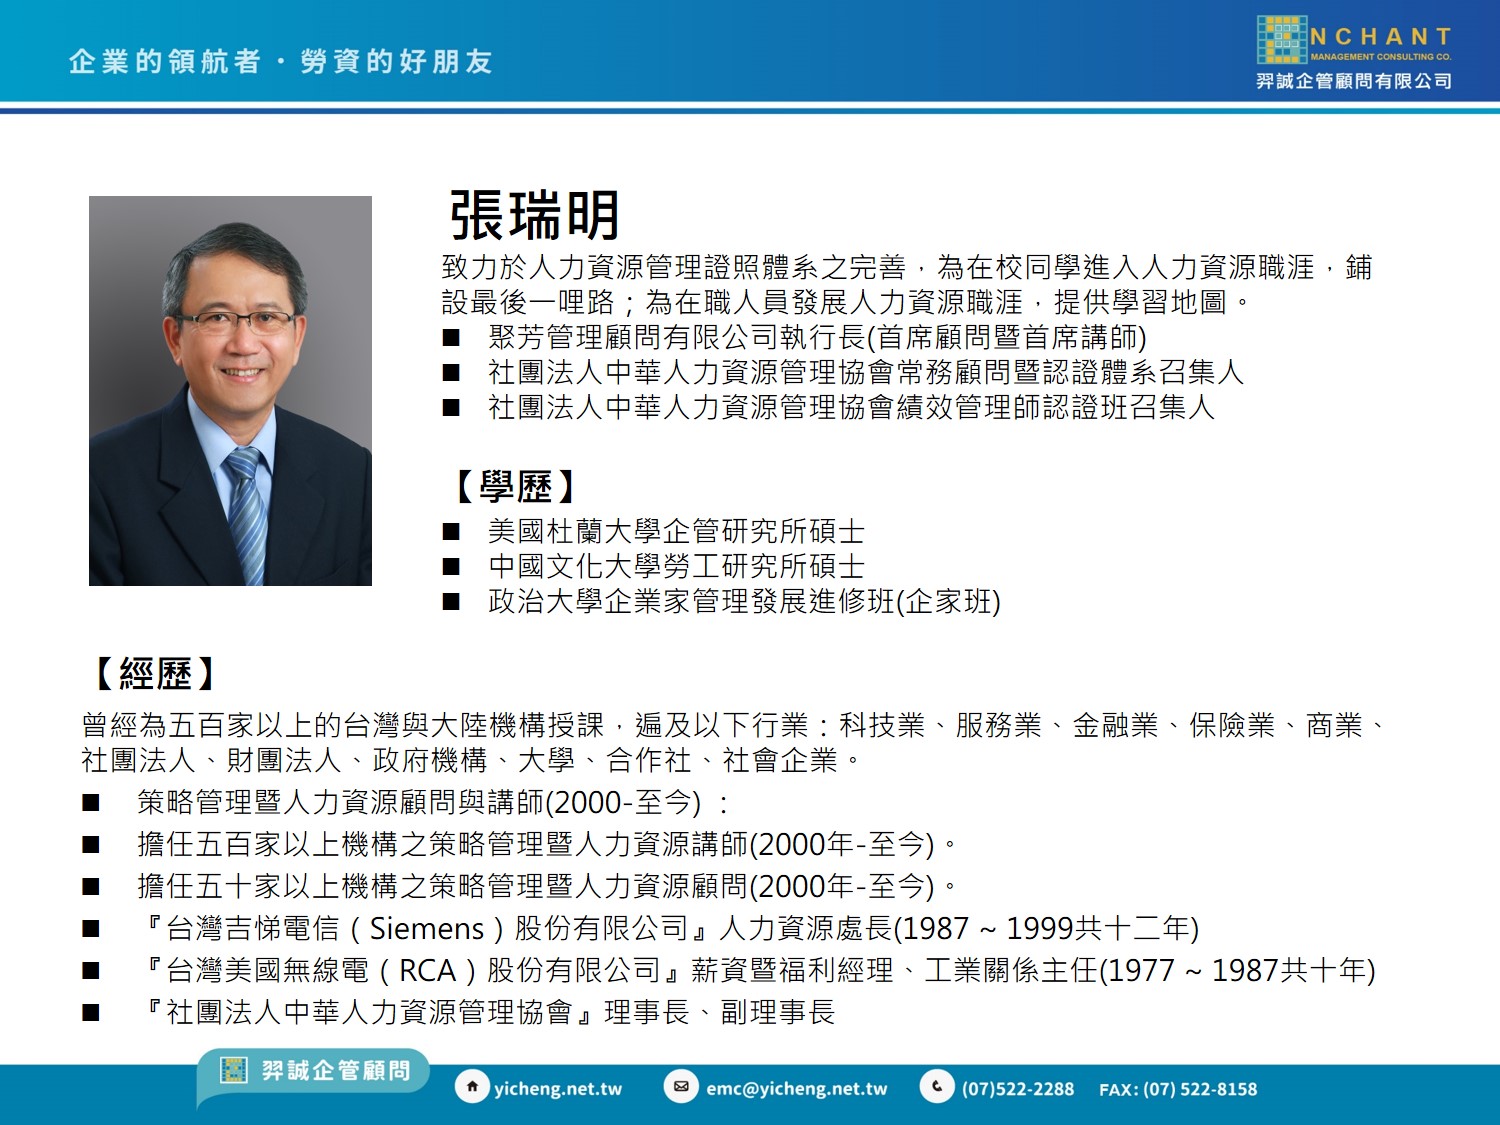Click the home icon beside yicheng.net.tw
Screen dimensions: 1500x1125
[472, 1087]
